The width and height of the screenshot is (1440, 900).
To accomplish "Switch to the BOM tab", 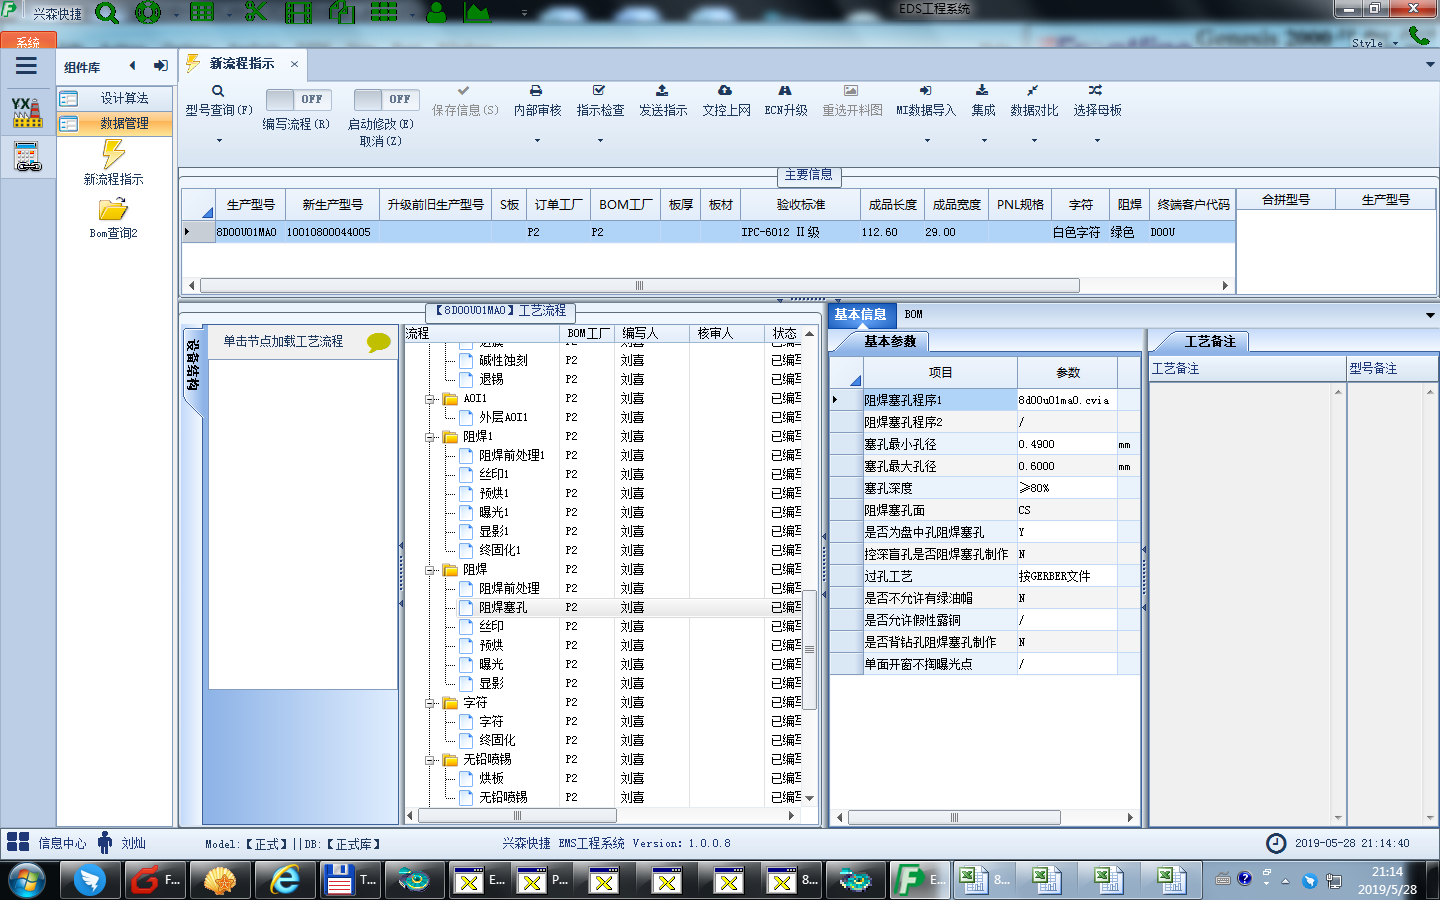I will (913, 314).
